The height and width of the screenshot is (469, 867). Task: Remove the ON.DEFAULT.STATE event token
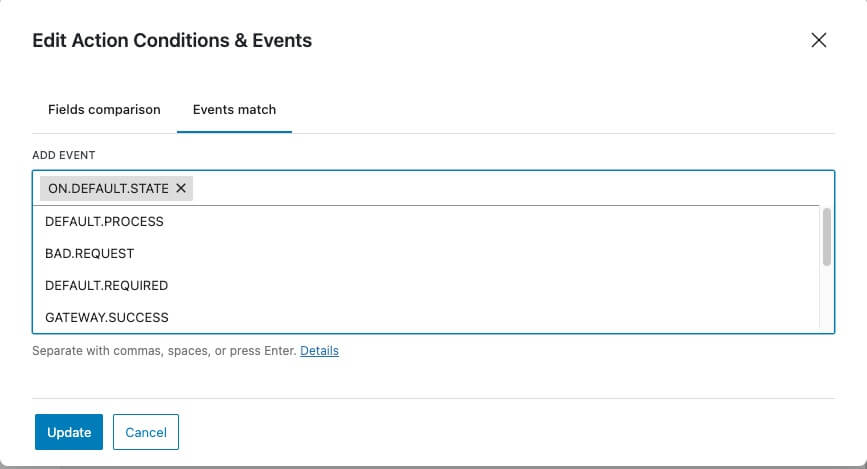pos(181,188)
